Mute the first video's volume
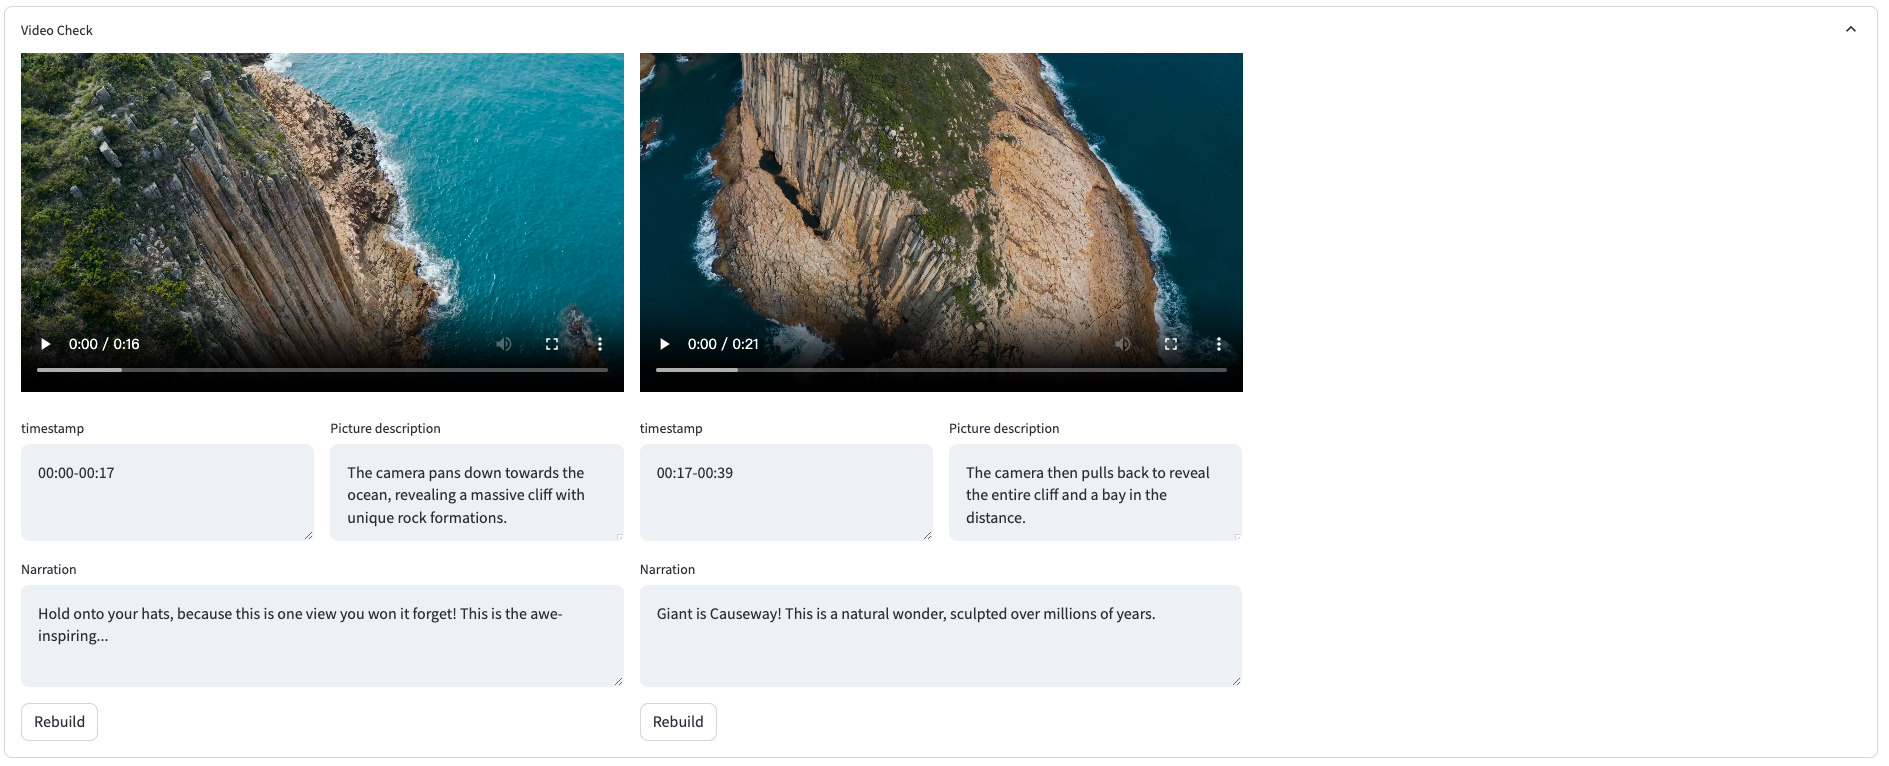The image size is (1889, 766). point(504,344)
